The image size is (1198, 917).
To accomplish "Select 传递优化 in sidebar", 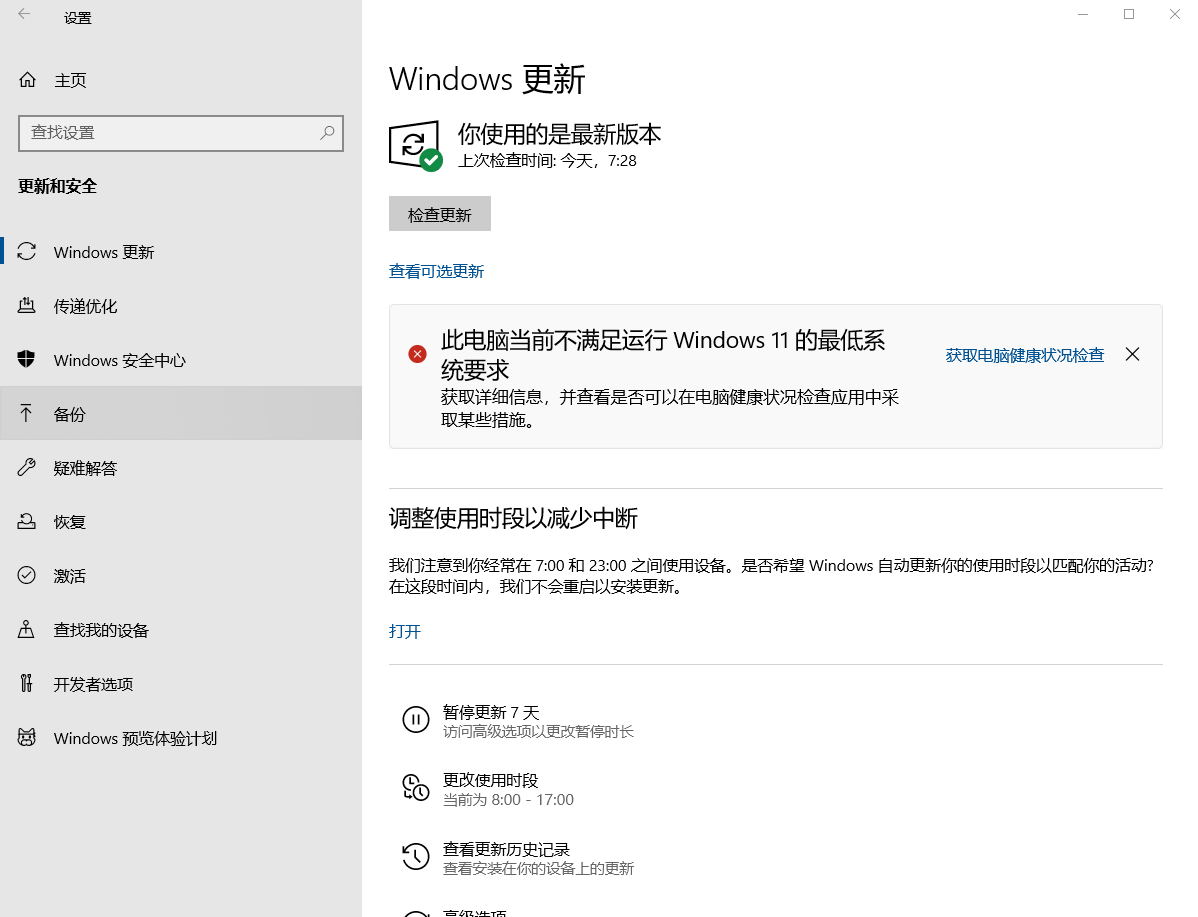I will tap(86, 306).
